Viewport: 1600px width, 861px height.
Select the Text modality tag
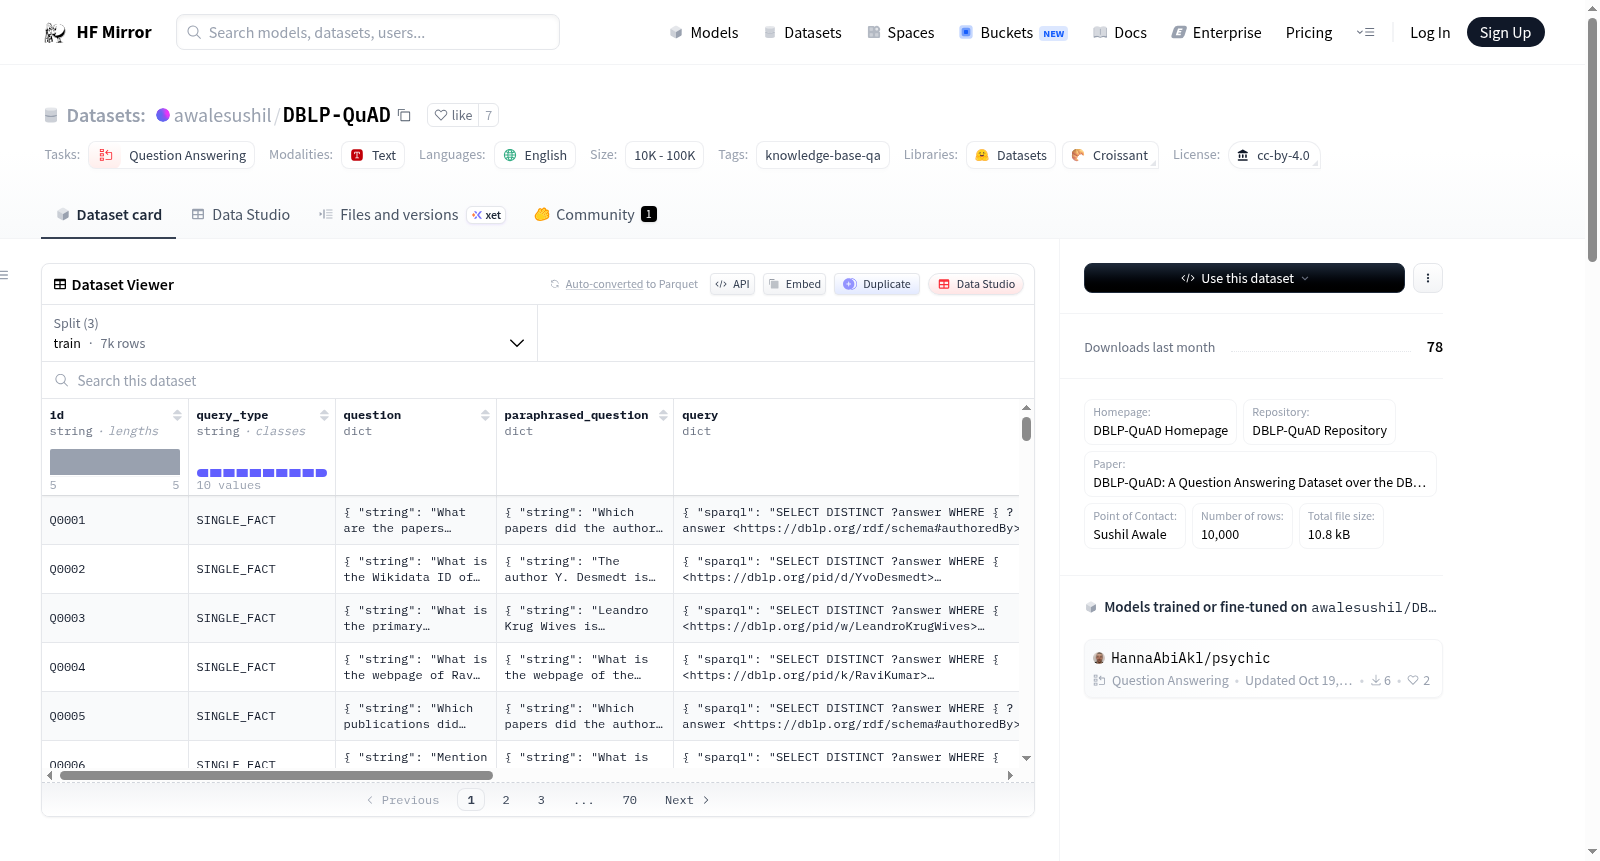click(x=373, y=155)
